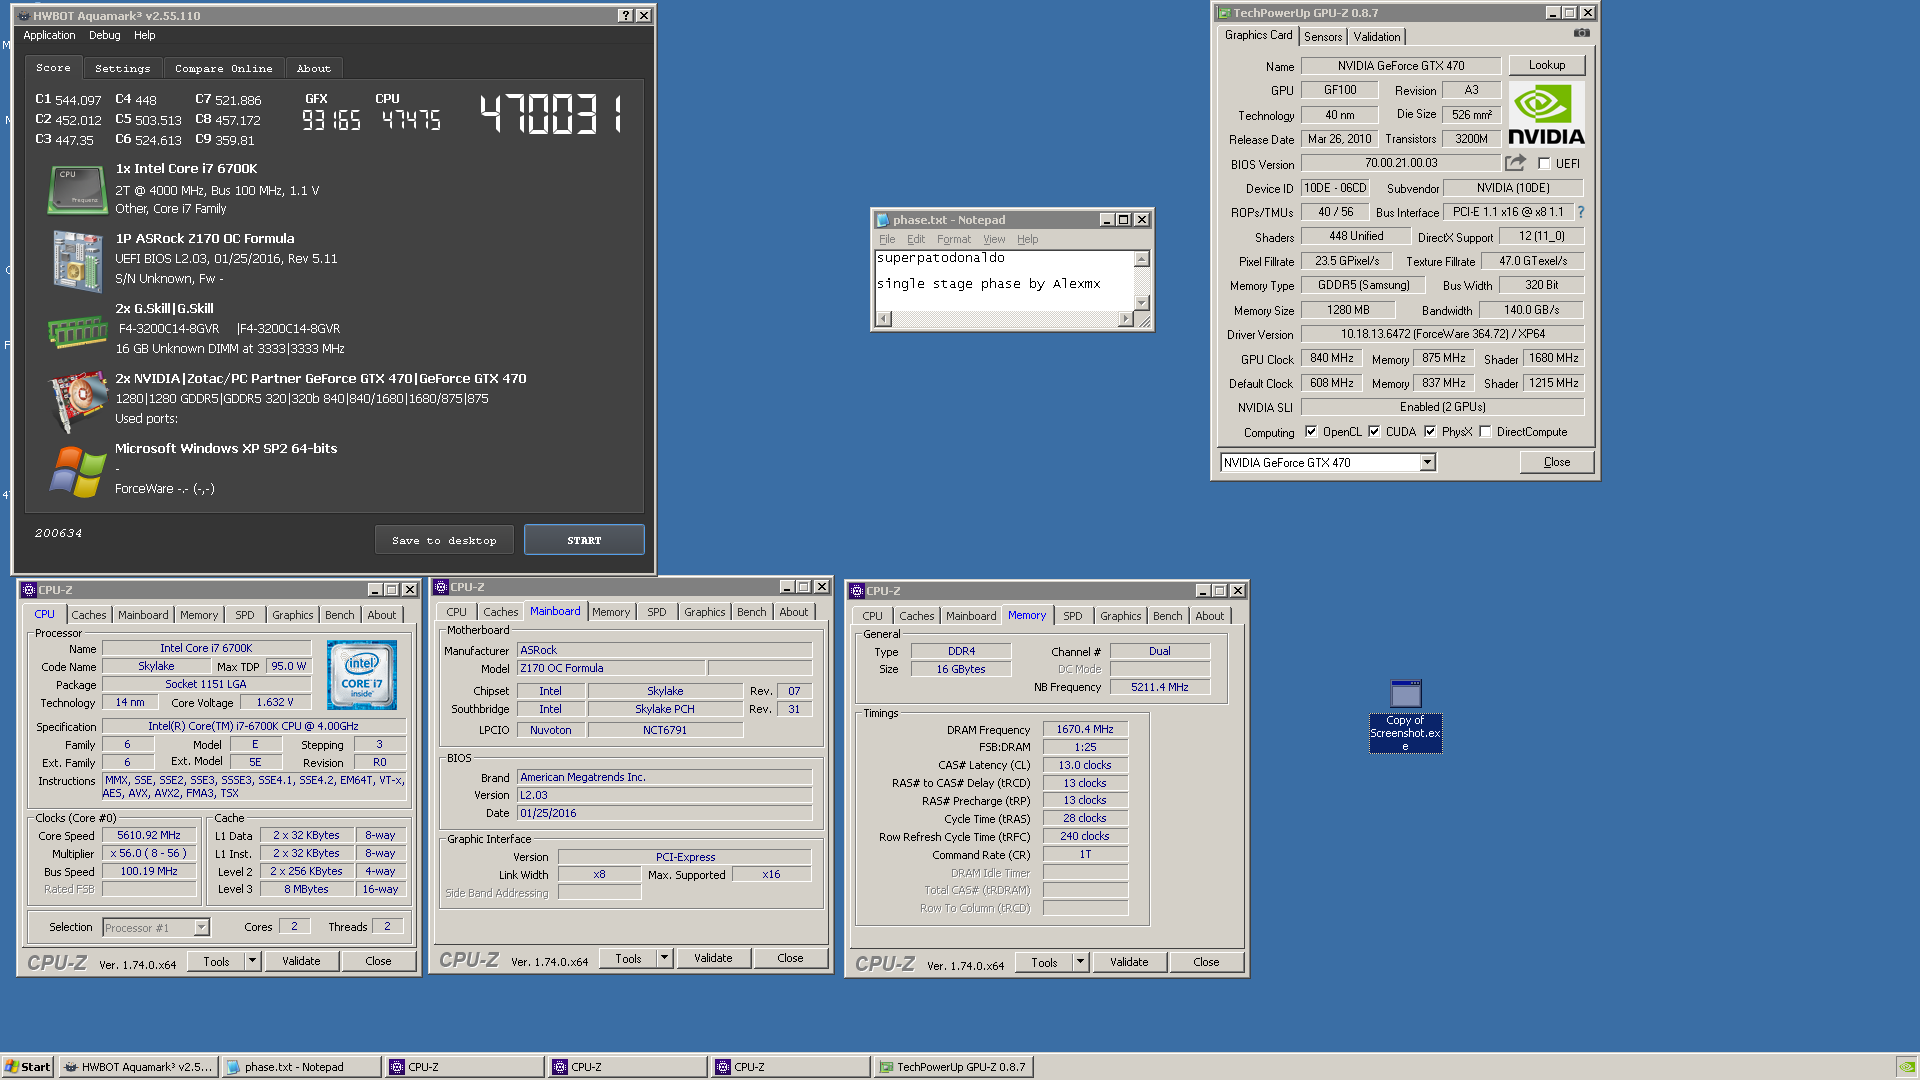Click the BIOS export share icon in GPU-Z
Image resolution: width=1920 pixels, height=1080 pixels.
[x=1516, y=163]
